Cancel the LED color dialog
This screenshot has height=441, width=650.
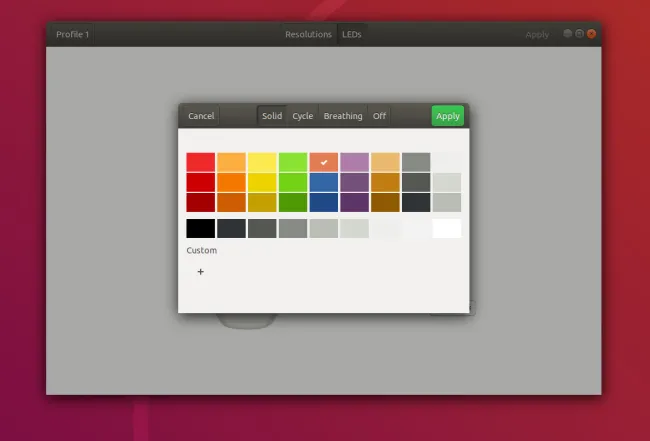[x=201, y=116]
